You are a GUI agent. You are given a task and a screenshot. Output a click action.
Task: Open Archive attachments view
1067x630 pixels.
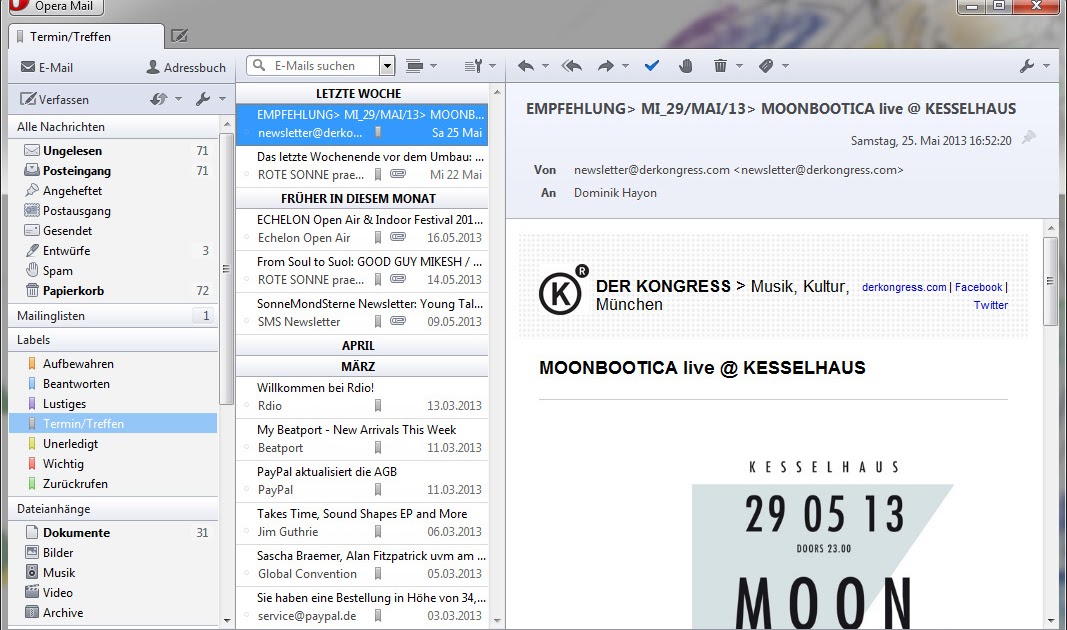pyautogui.click(x=112, y=612)
